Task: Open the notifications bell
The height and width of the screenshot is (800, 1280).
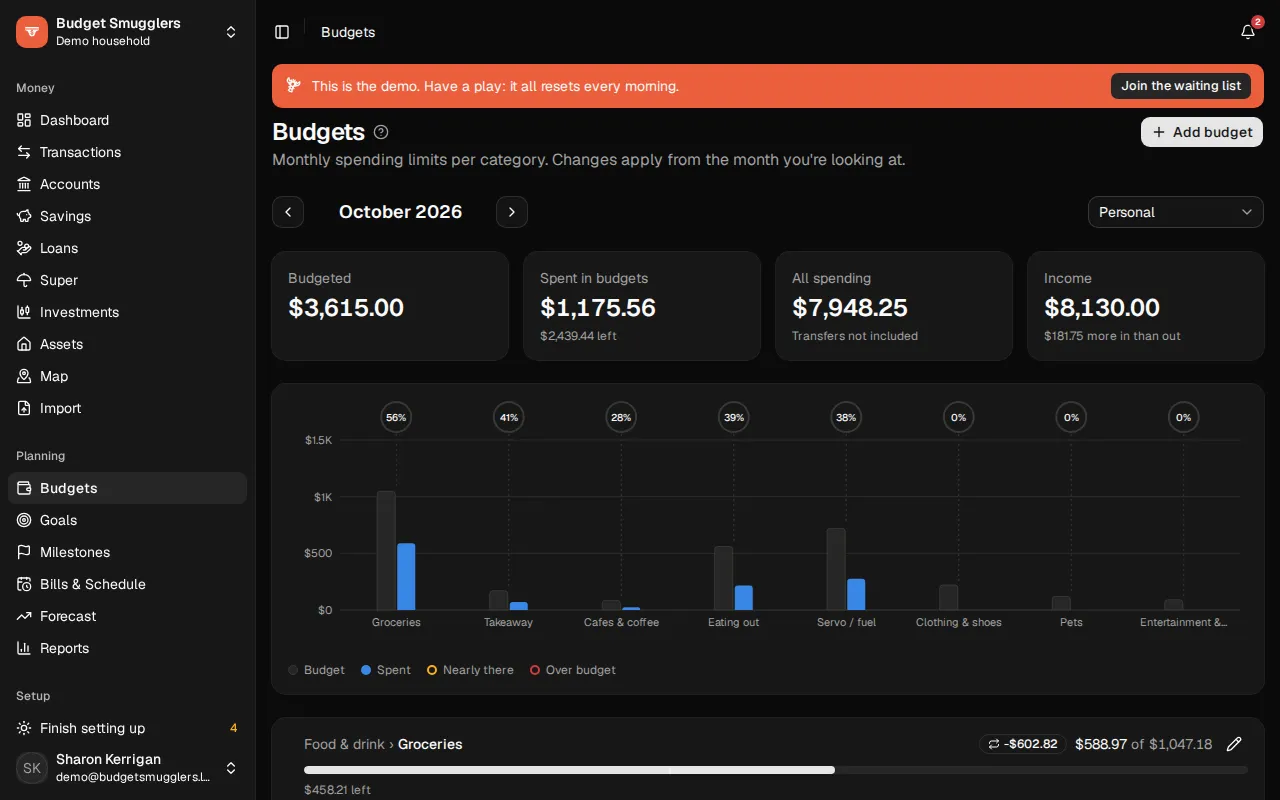Action: [x=1248, y=32]
